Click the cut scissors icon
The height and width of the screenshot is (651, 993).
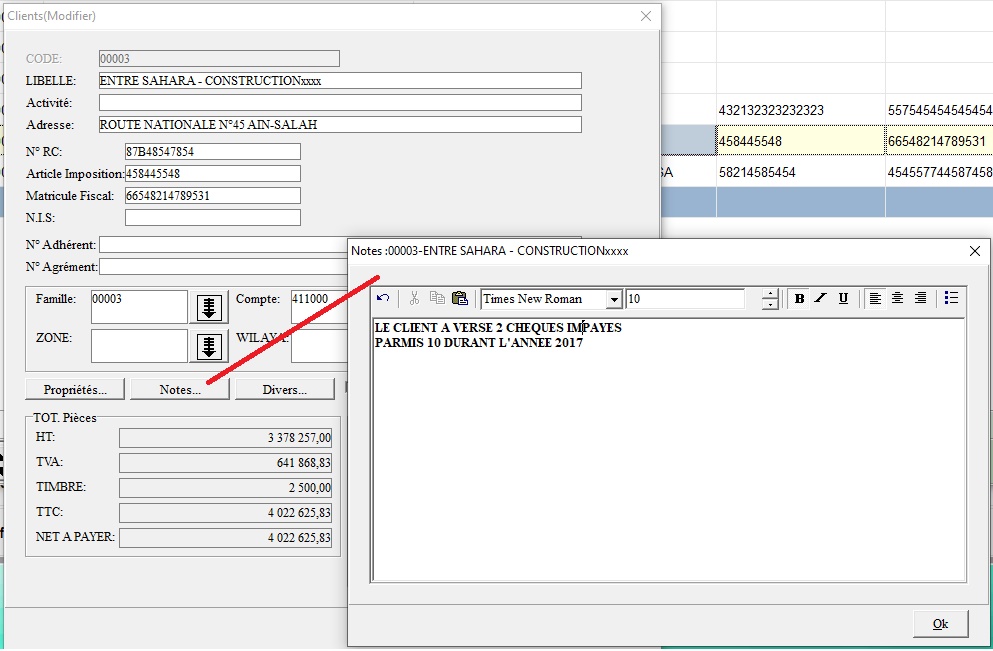coord(414,298)
